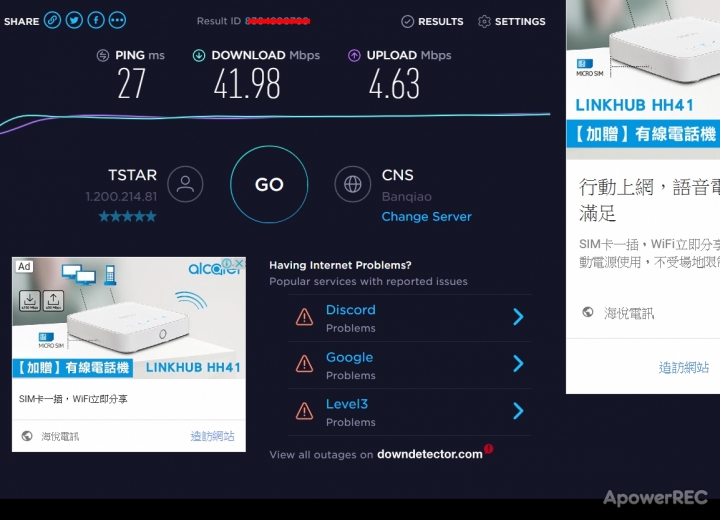Click the 海悅電訊 globe icon in right ad
Screen dimensions: 720x520
588,312
